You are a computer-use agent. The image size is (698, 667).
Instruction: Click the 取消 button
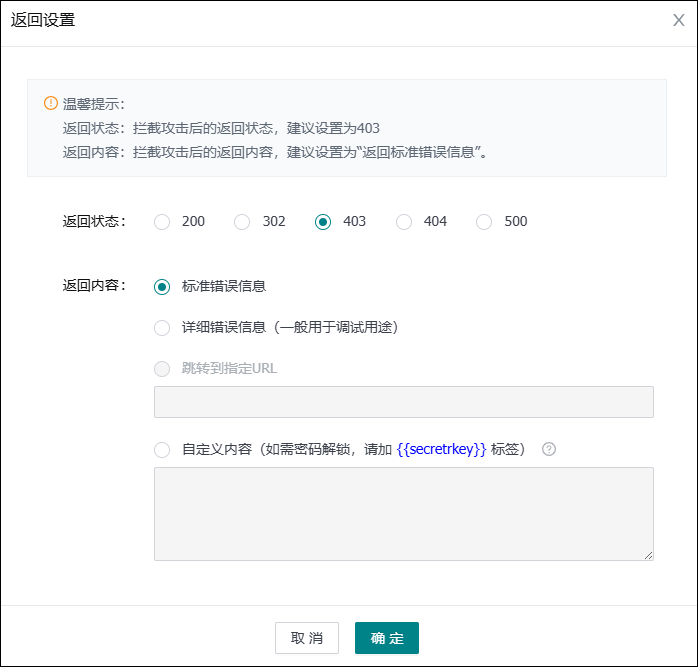click(x=307, y=638)
